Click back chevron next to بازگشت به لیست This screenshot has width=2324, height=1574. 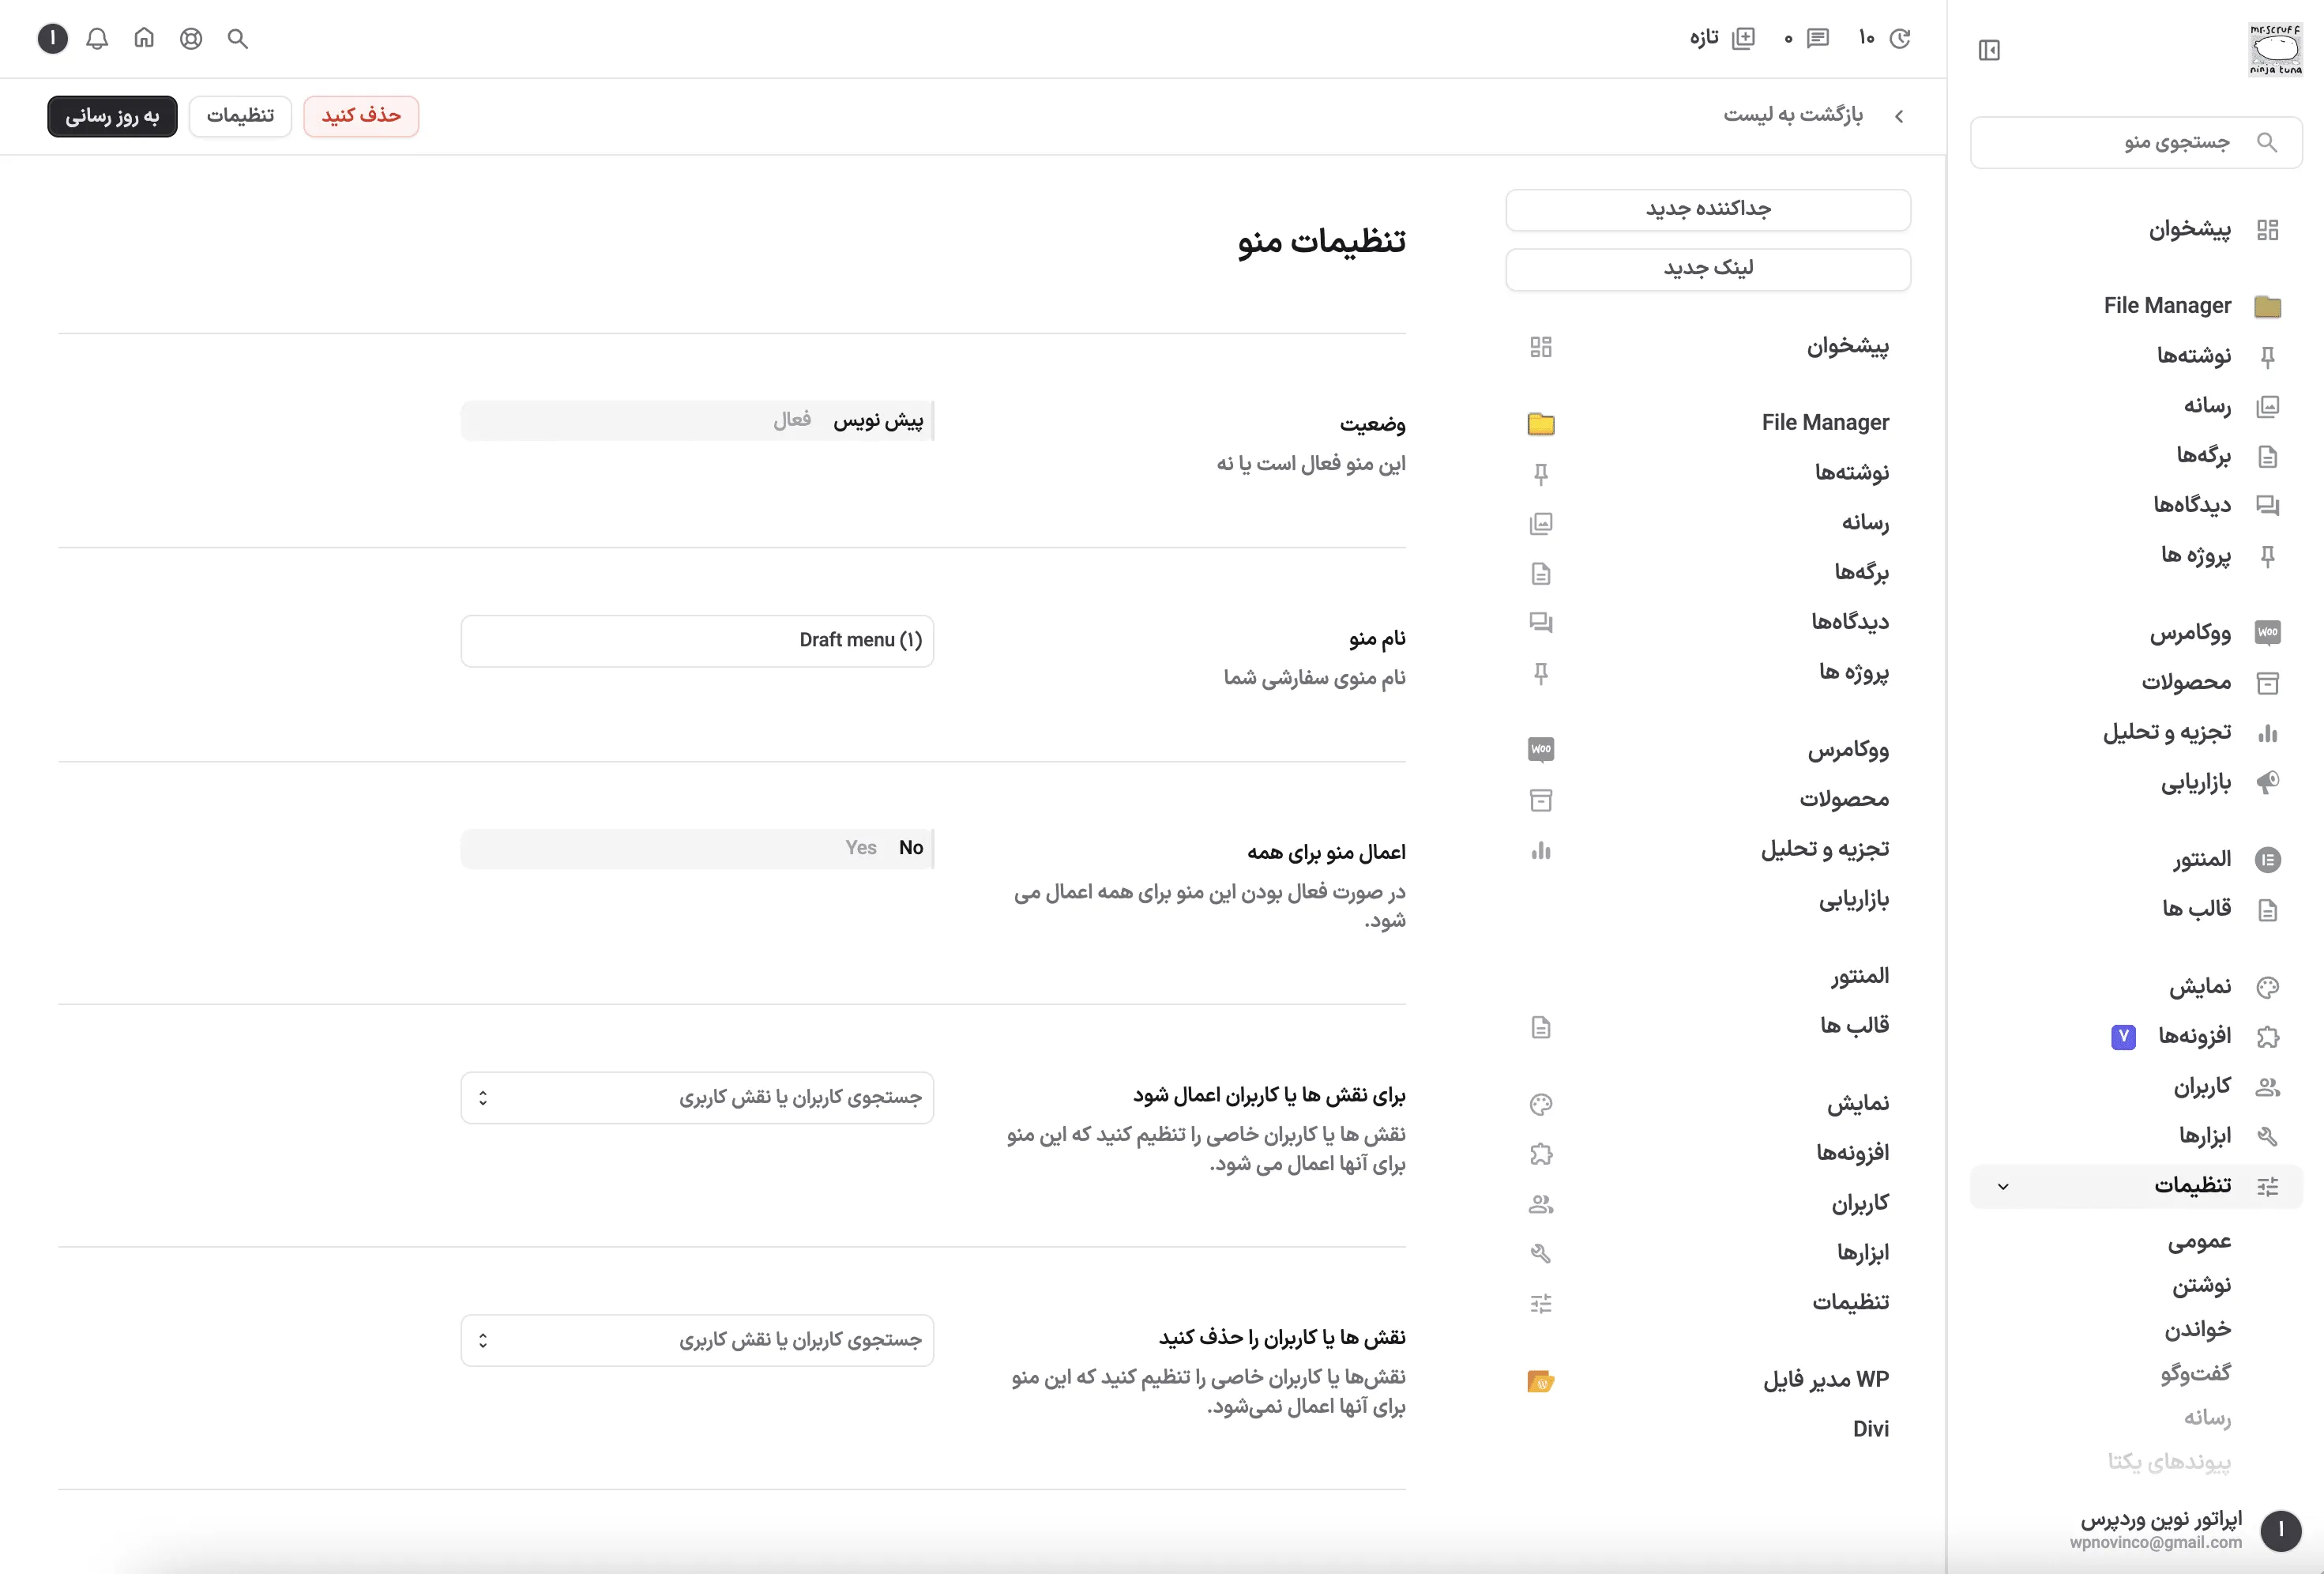click(1899, 116)
